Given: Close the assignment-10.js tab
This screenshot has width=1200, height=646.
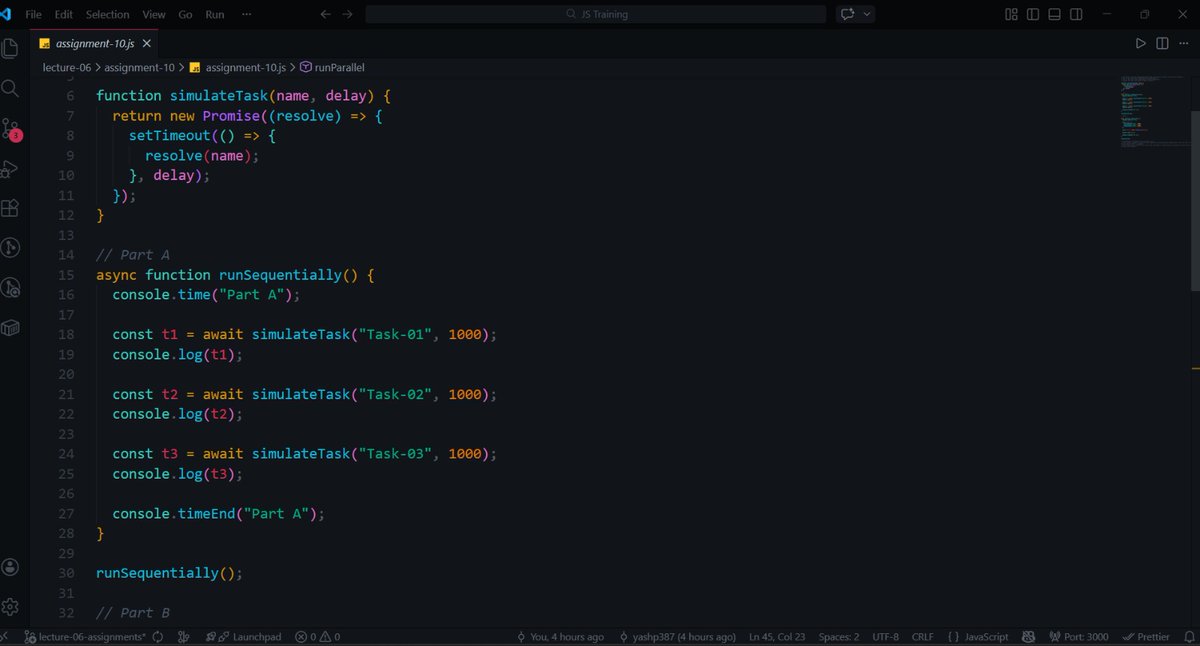Looking at the screenshot, I should point(147,44).
